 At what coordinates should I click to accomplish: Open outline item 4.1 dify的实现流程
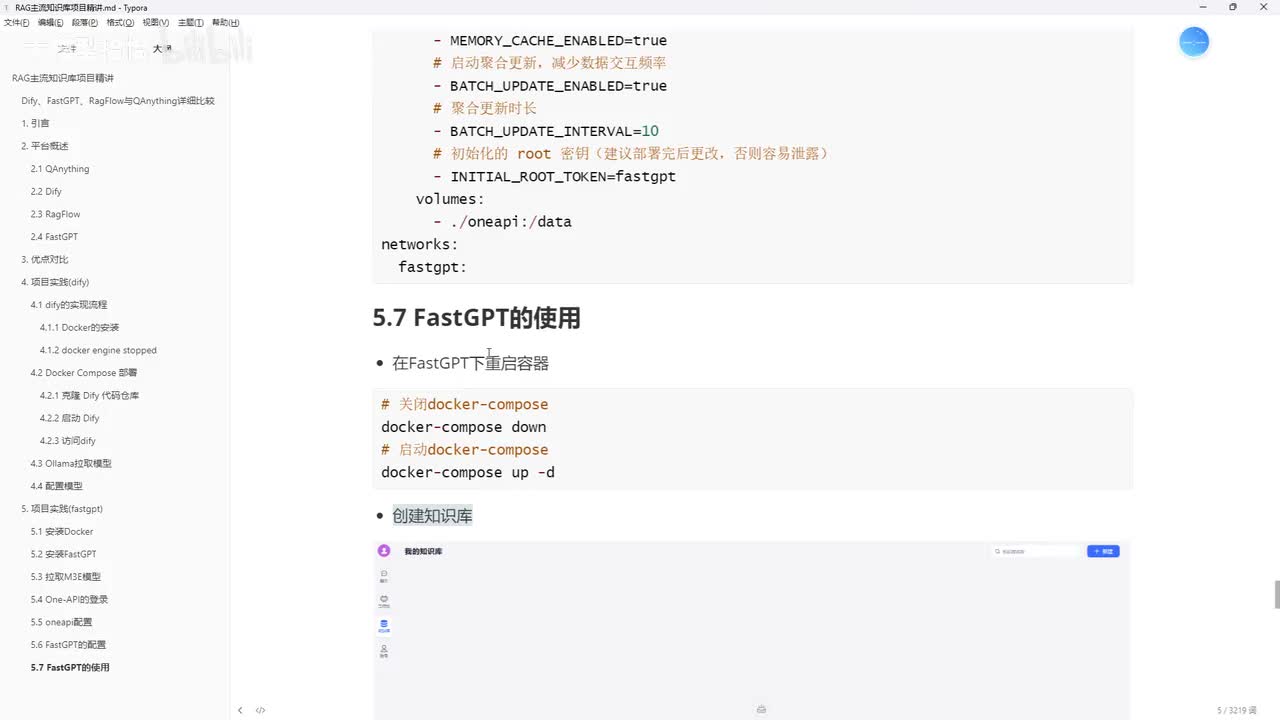(x=69, y=305)
